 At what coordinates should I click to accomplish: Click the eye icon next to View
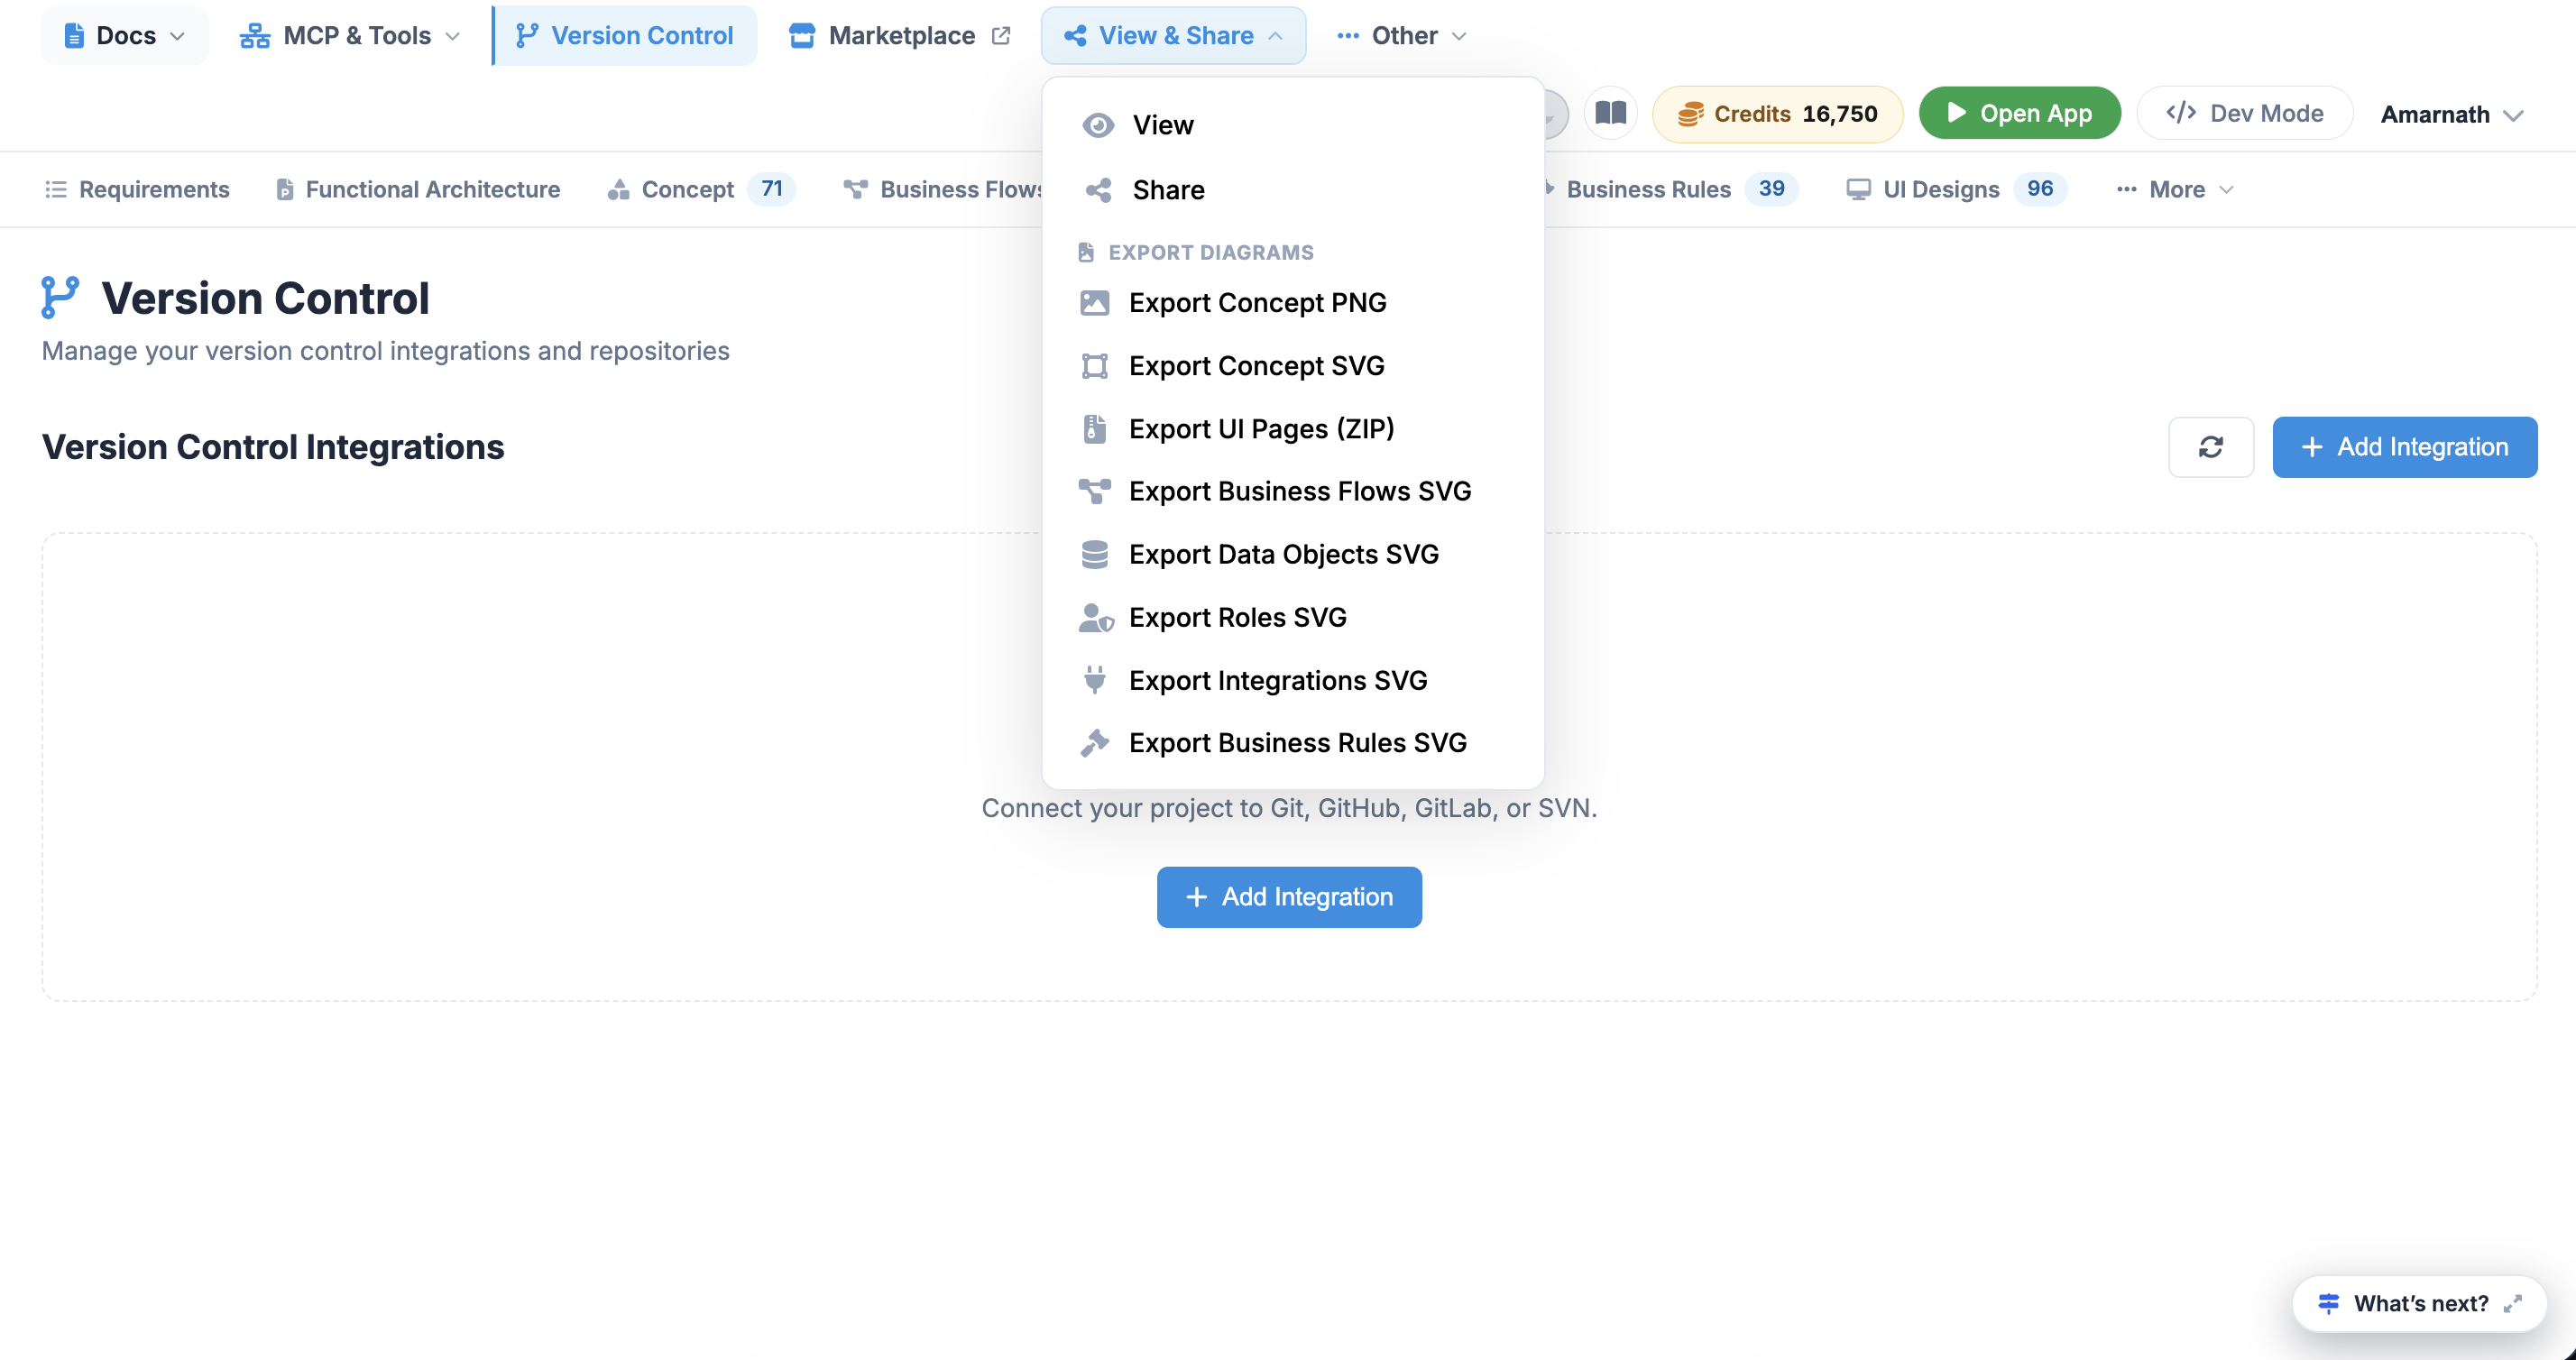point(1098,125)
